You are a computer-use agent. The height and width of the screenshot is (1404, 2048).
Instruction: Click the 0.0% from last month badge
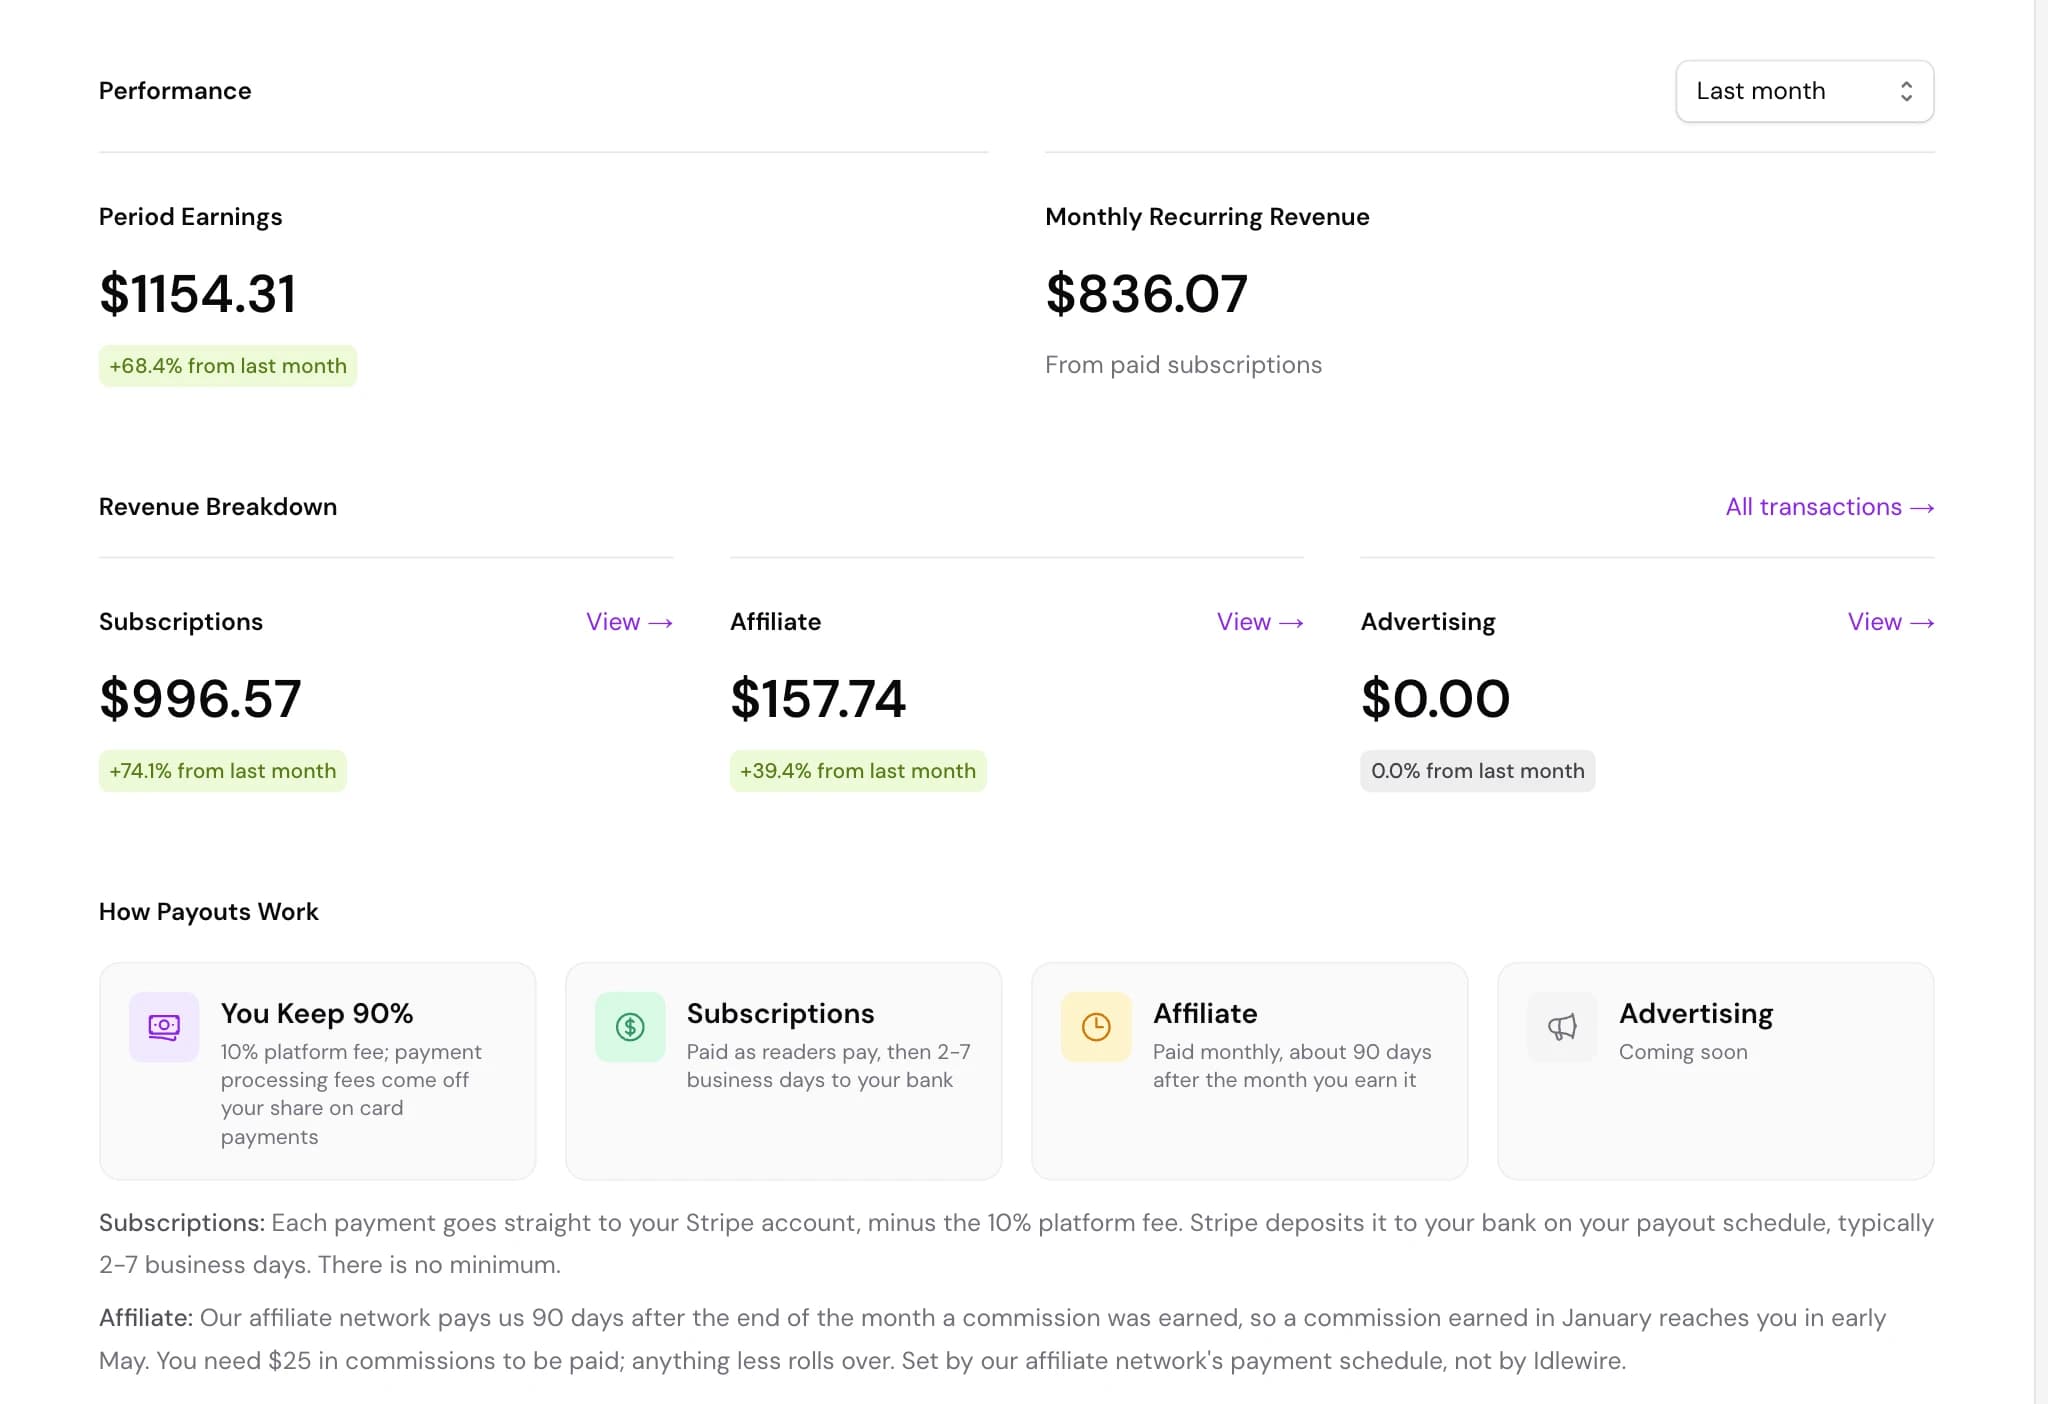[x=1478, y=771]
